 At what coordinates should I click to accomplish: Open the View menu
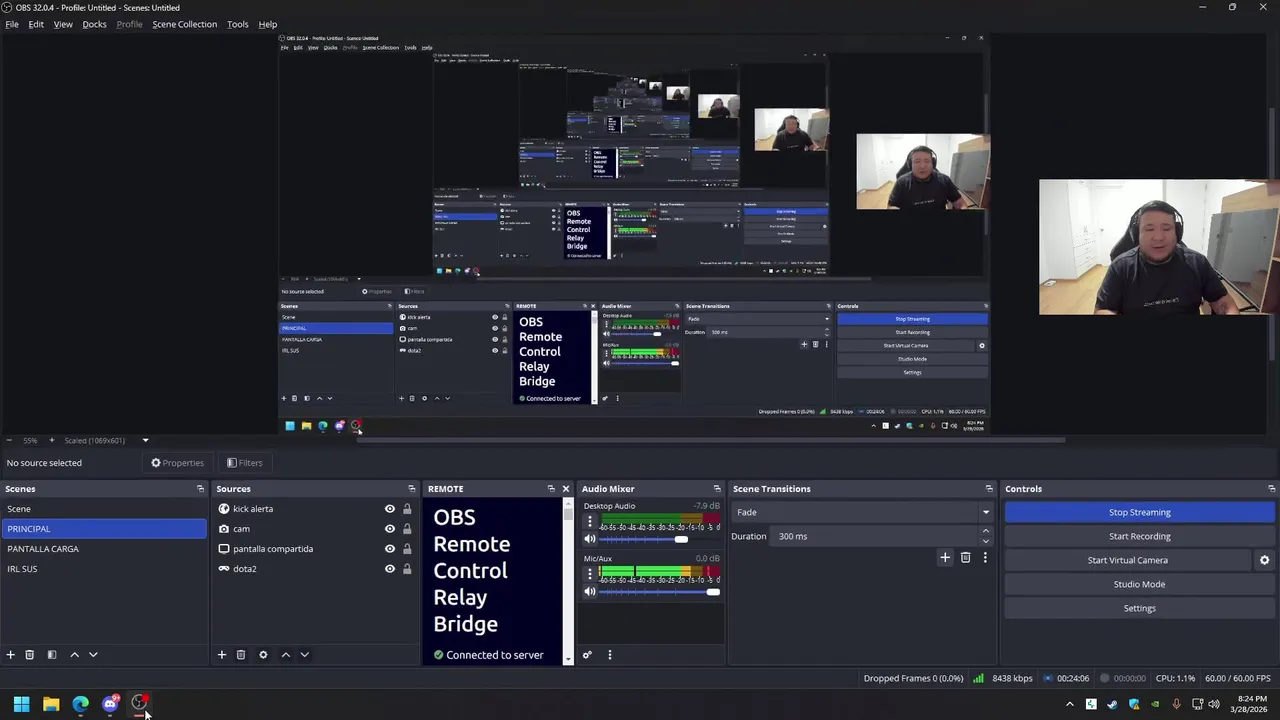click(63, 24)
